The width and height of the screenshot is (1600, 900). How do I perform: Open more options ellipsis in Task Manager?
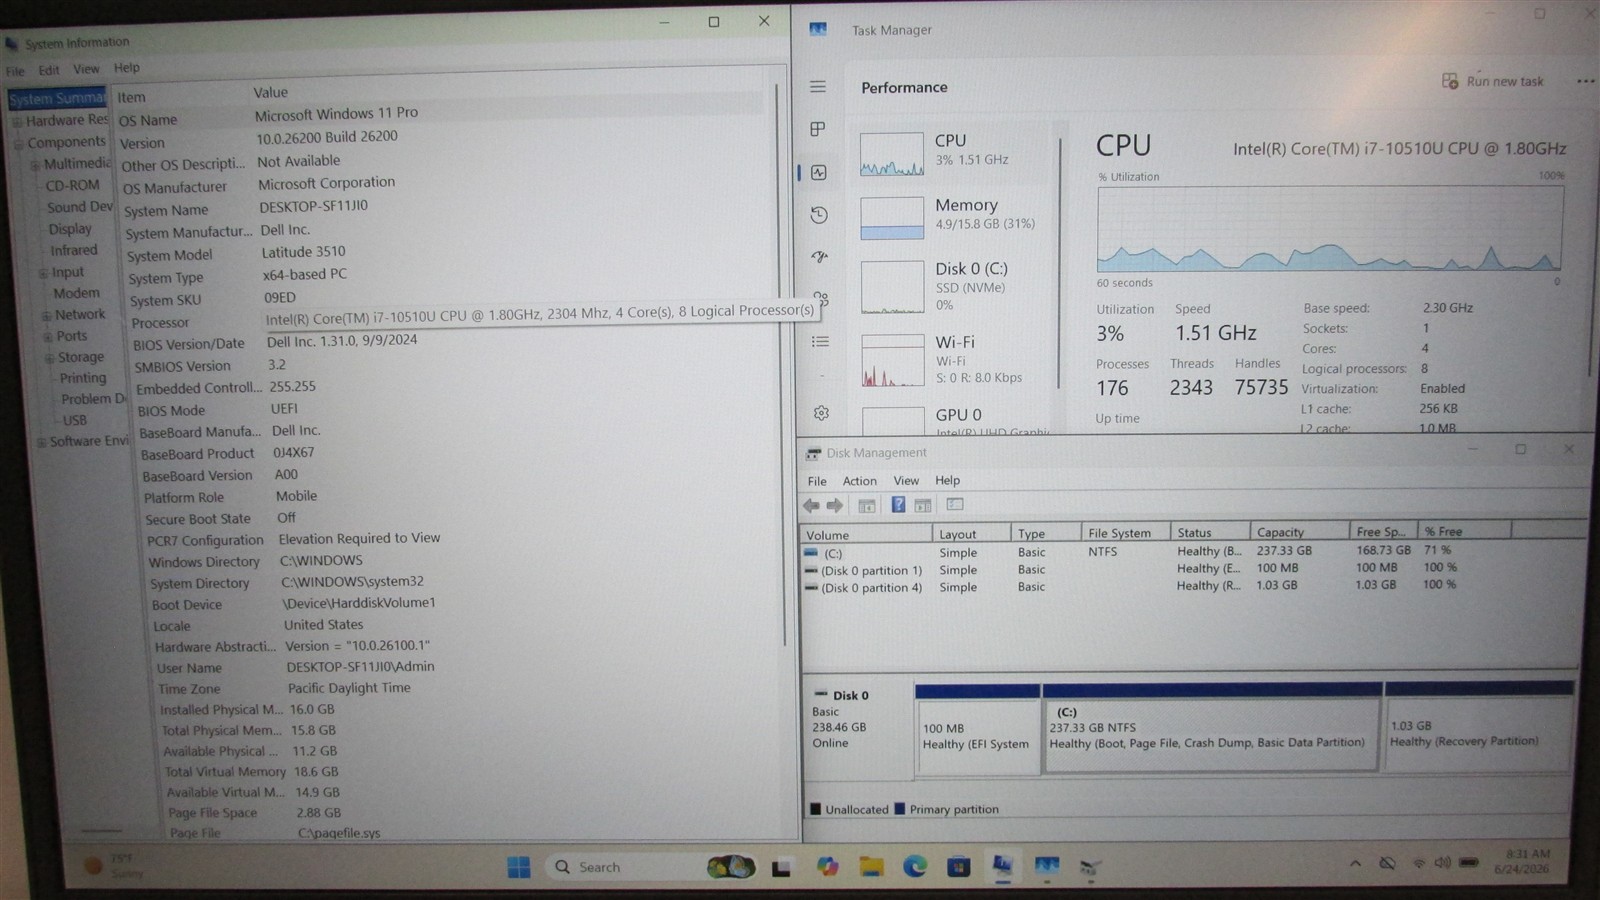(x=1585, y=81)
